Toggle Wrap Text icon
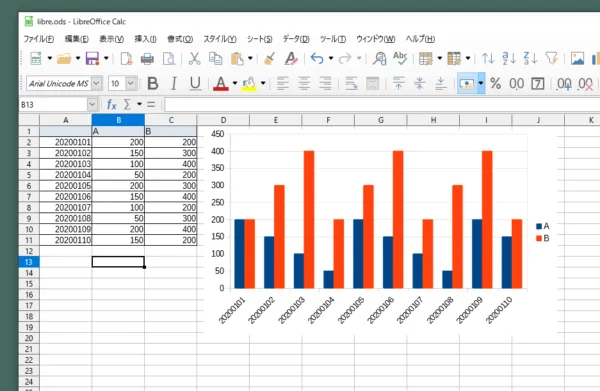 351,83
